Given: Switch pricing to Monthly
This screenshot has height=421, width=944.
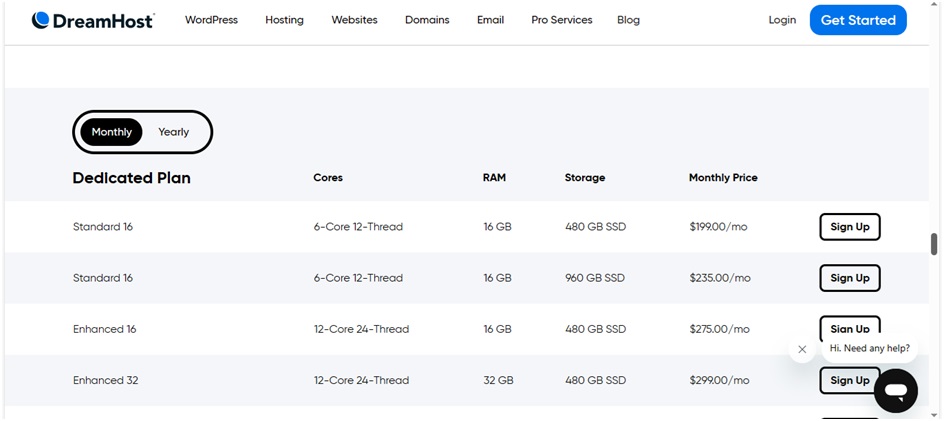Looking at the screenshot, I should pos(112,132).
